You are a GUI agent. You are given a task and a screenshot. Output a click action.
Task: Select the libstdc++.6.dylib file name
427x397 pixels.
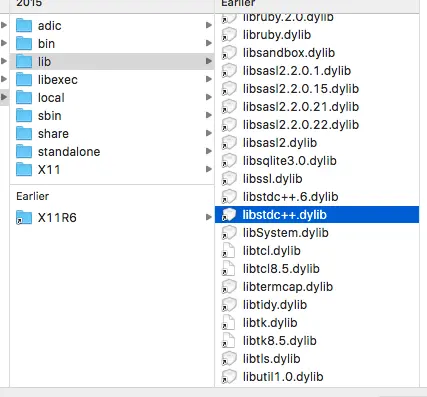[290, 197]
